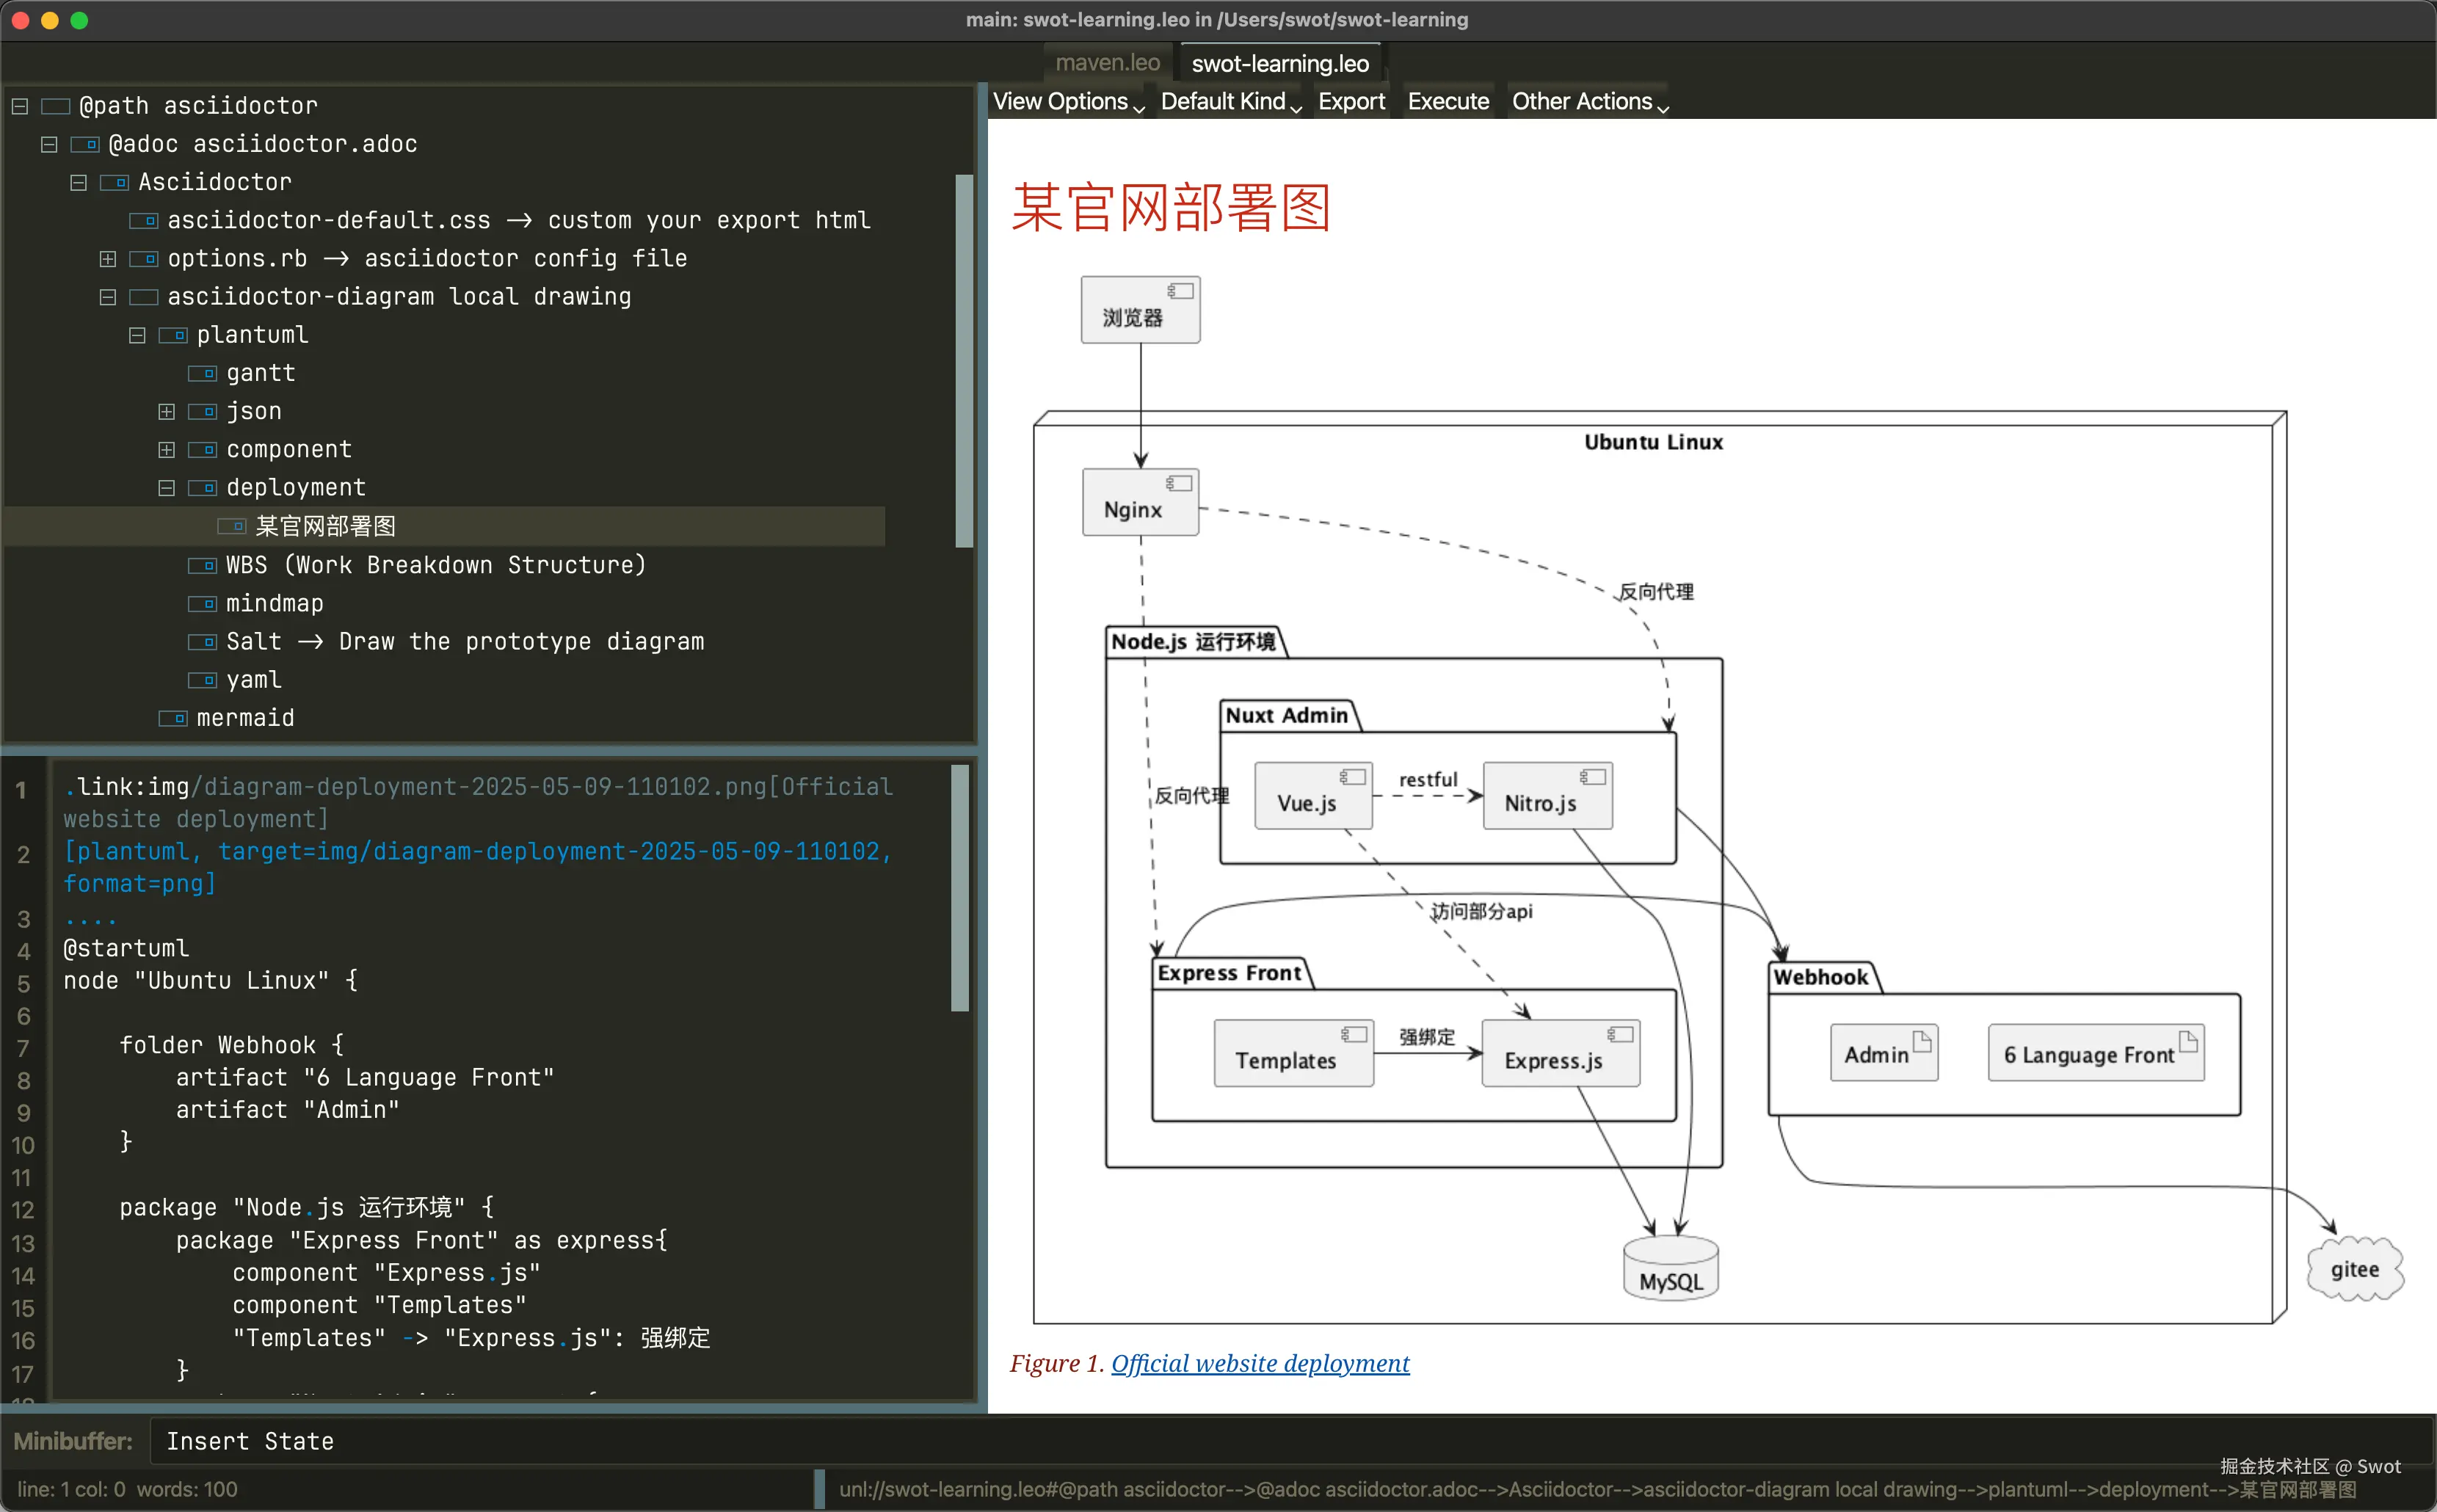Click the icon box beside Salt node

coord(202,642)
